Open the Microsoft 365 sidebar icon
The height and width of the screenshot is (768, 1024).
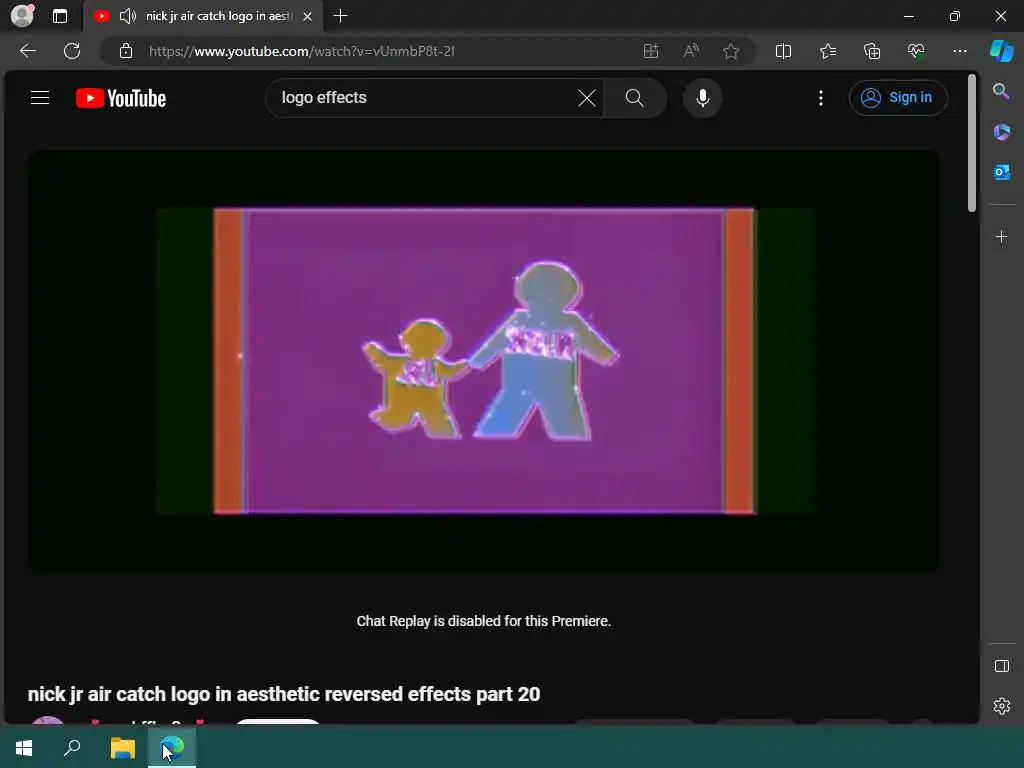pyautogui.click(x=1001, y=132)
